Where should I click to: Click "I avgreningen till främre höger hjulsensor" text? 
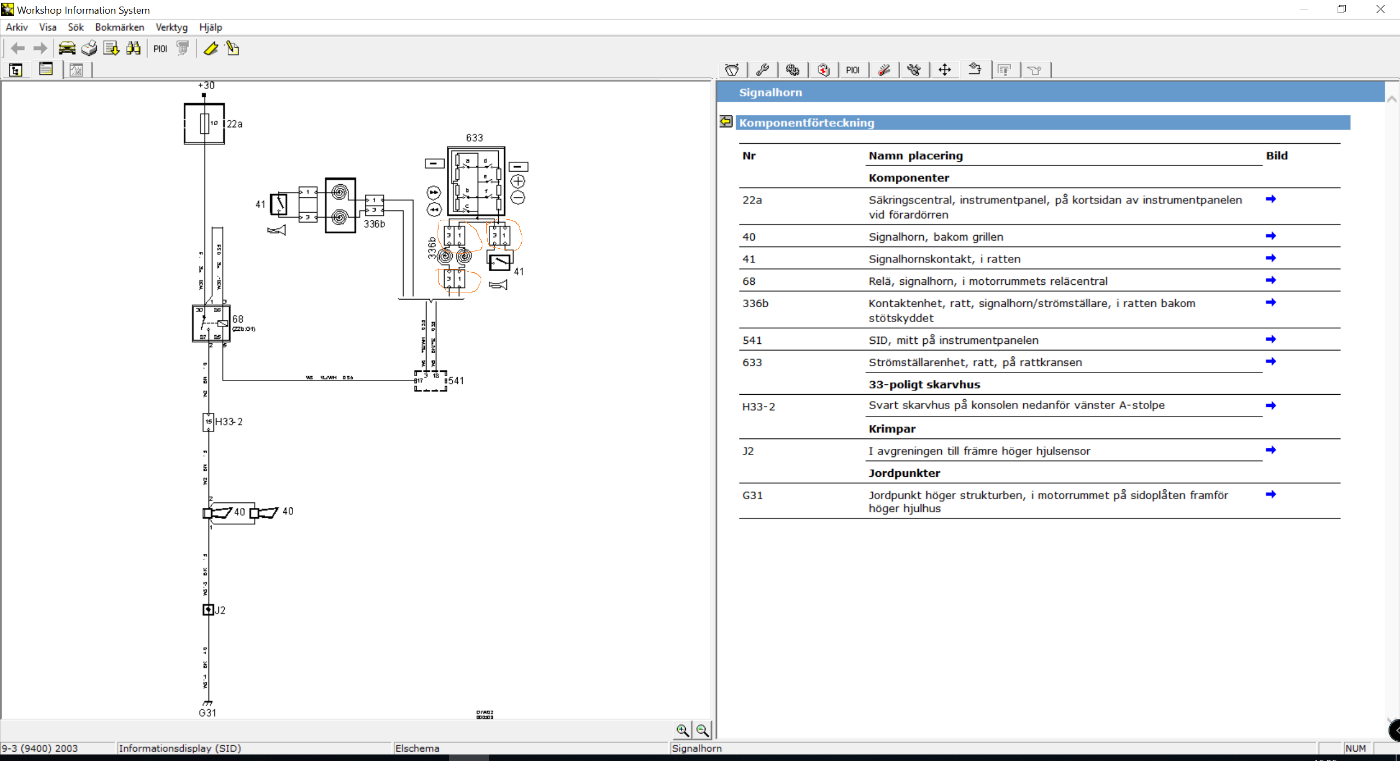[980, 451]
